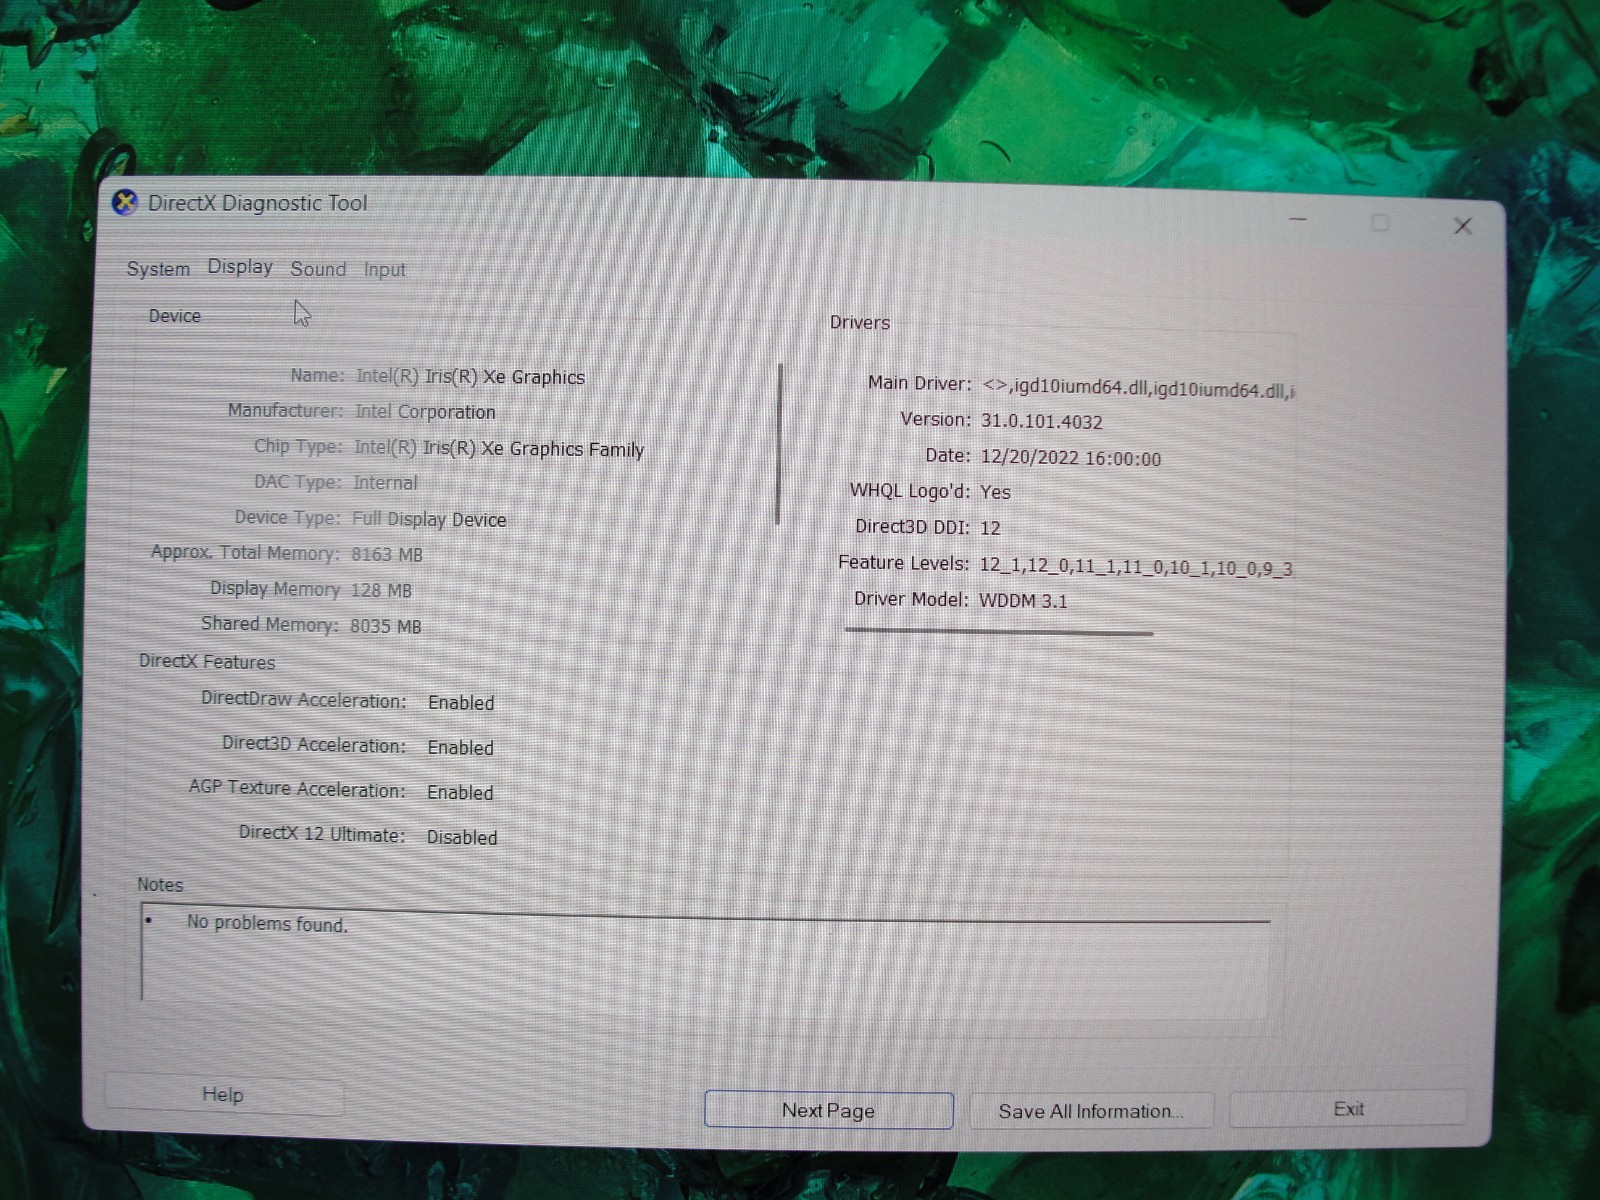The width and height of the screenshot is (1600, 1200).
Task: Open the Sound tab
Action: [x=318, y=269]
